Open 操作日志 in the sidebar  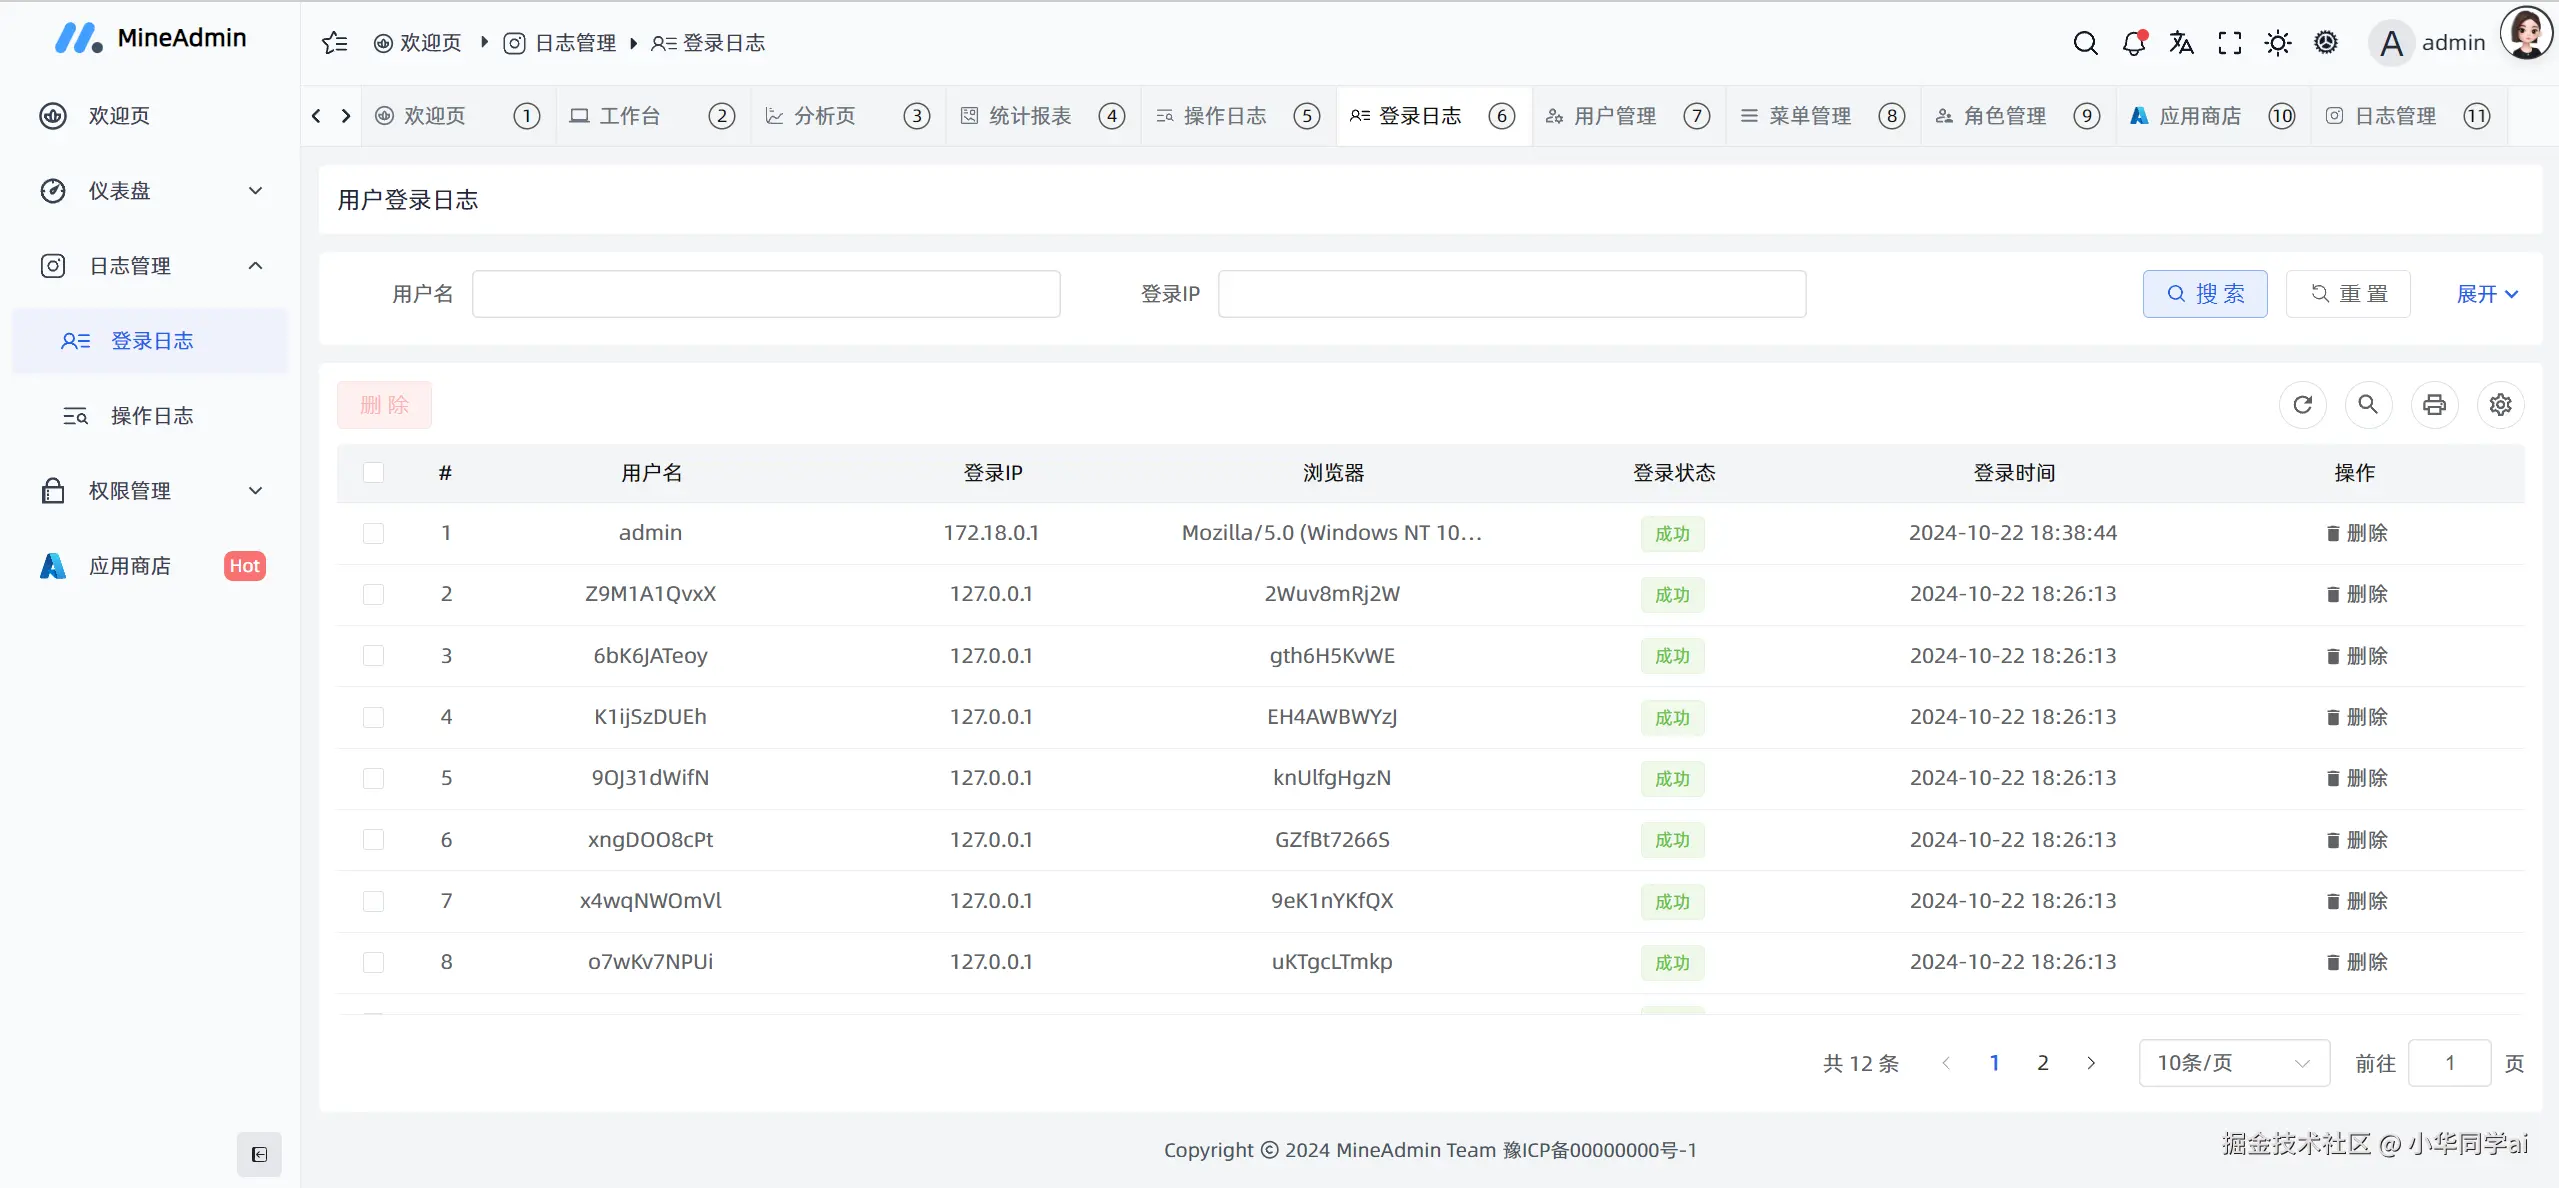(x=152, y=416)
